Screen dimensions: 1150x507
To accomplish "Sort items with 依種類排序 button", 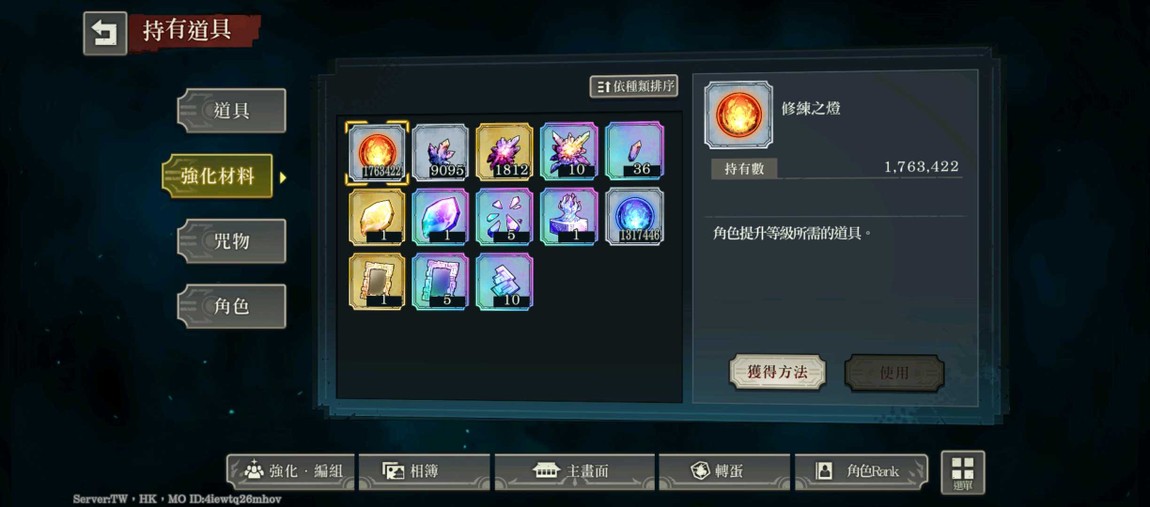I will point(634,87).
